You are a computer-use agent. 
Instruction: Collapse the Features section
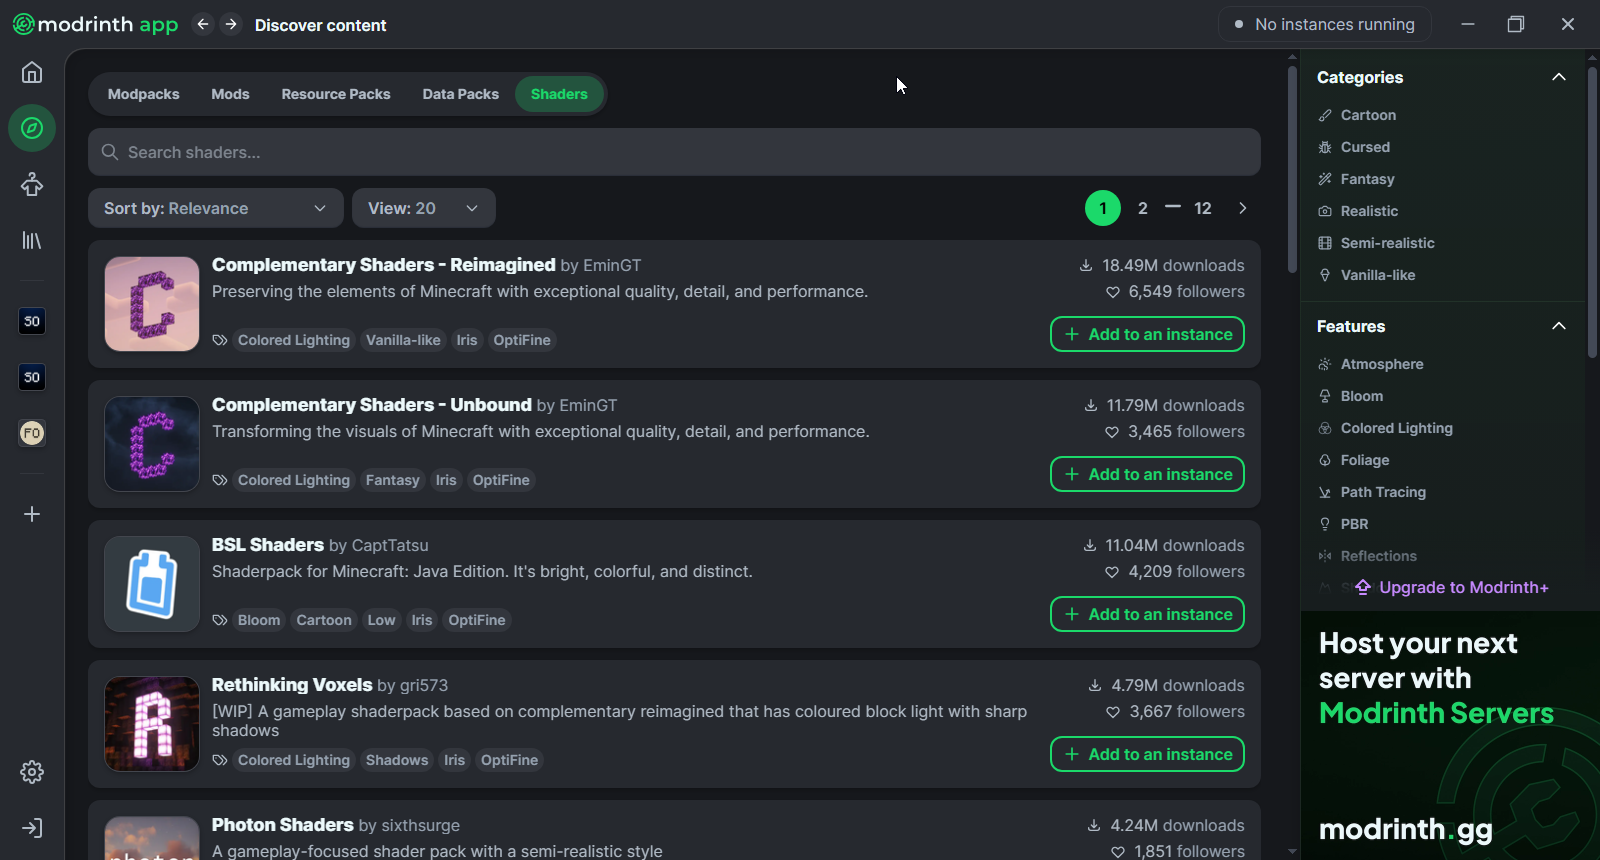pyautogui.click(x=1558, y=326)
